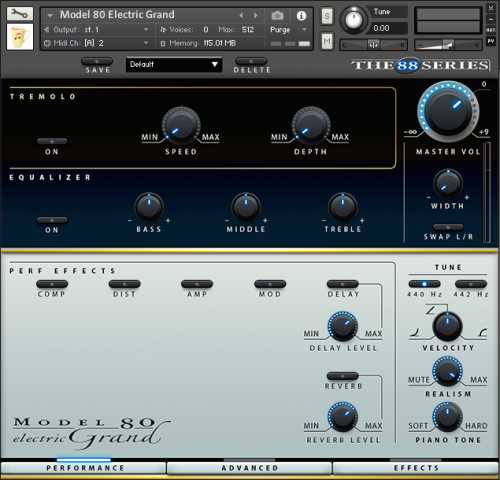The height and width of the screenshot is (480, 500).
Task: Switch to the ADVANCED tab
Action: (x=249, y=468)
